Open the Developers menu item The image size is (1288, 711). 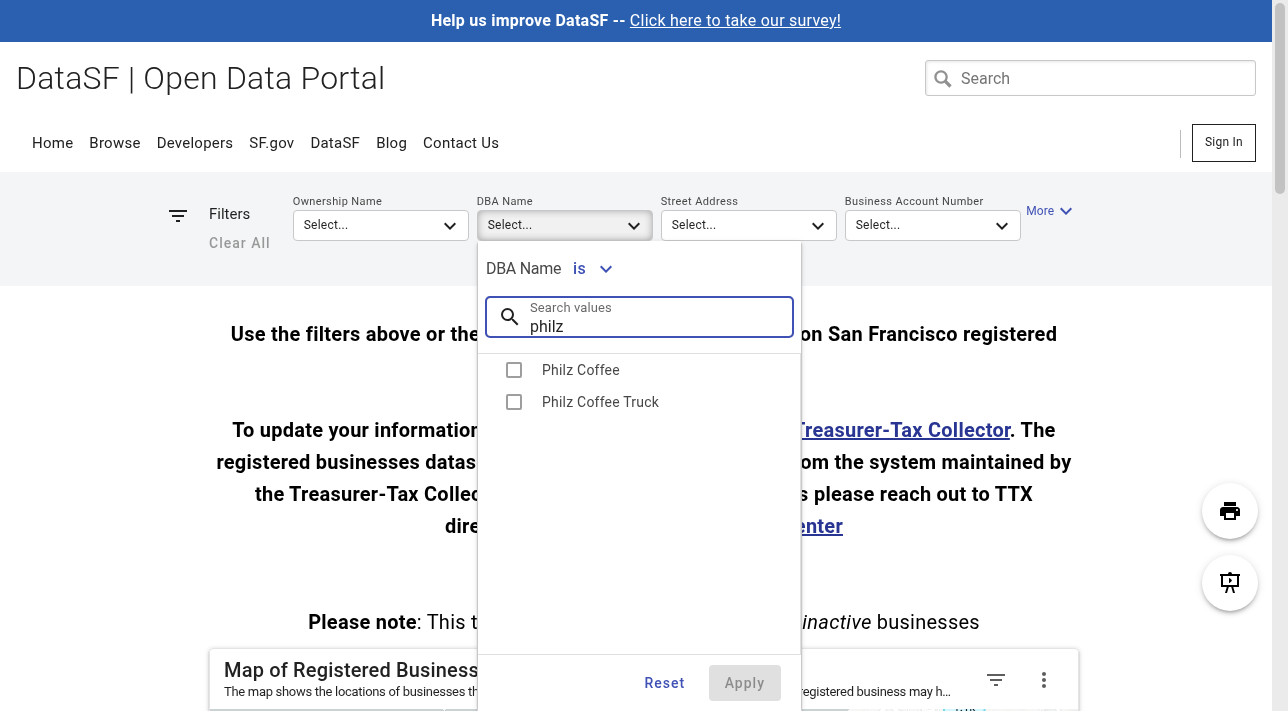195,143
